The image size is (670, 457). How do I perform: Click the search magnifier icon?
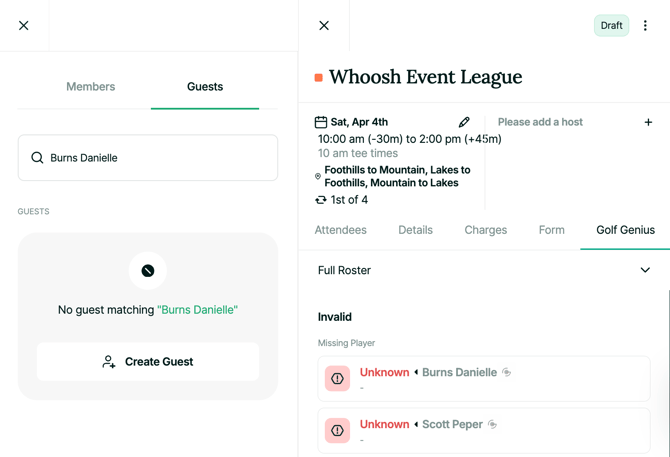pyautogui.click(x=37, y=158)
